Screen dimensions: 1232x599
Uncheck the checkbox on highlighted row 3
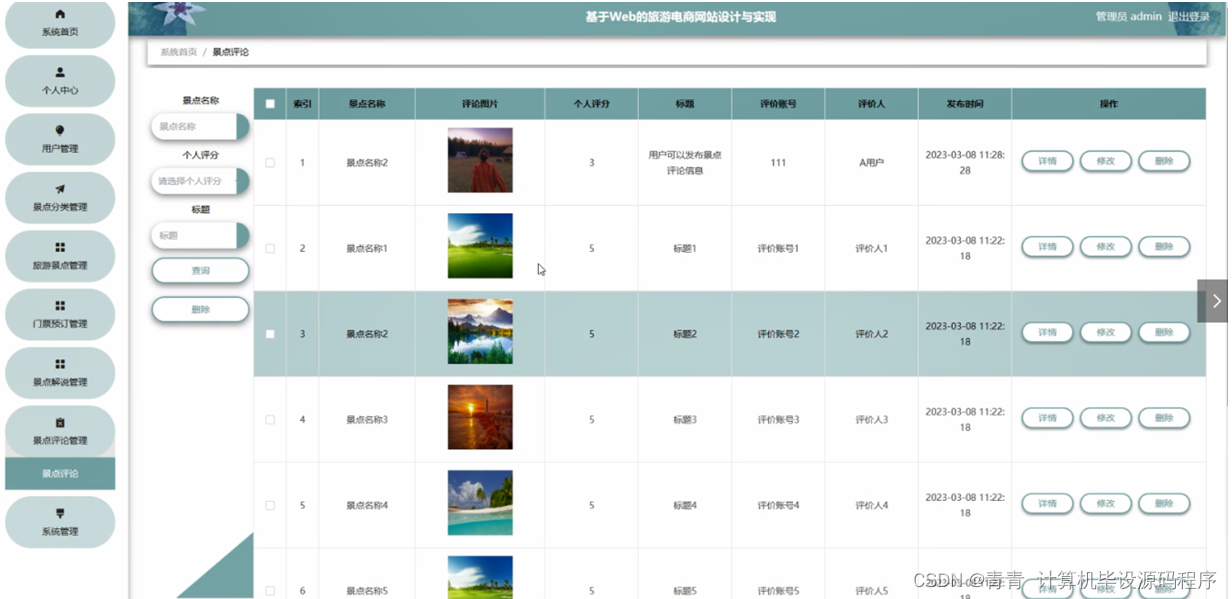pos(269,333)
